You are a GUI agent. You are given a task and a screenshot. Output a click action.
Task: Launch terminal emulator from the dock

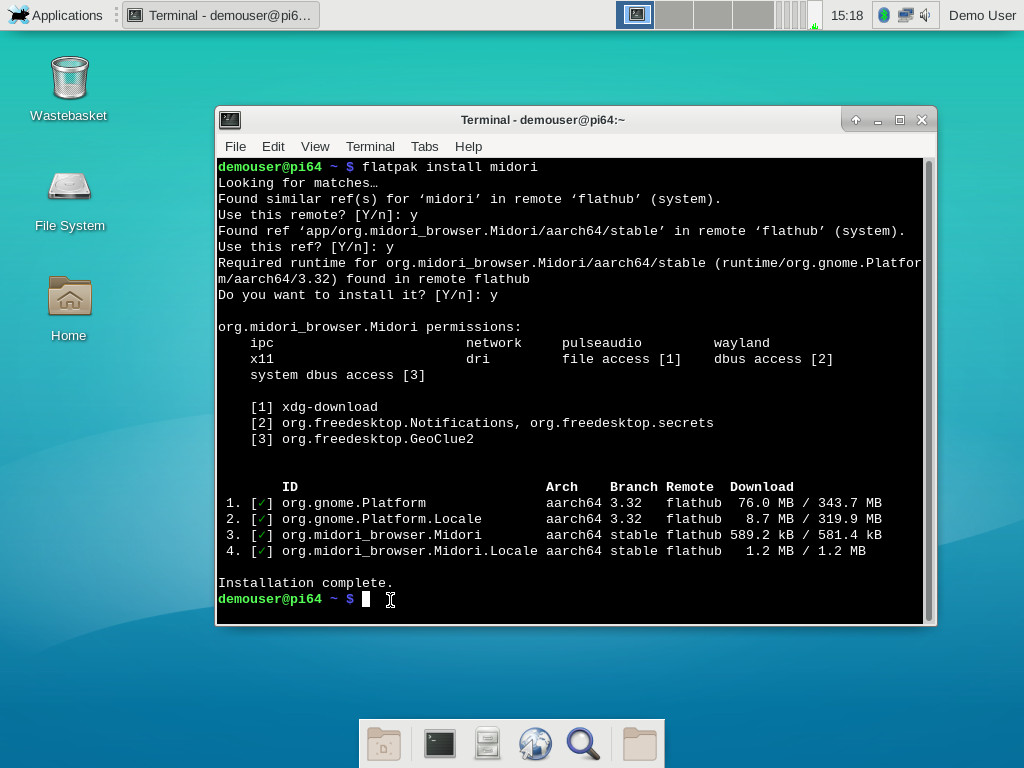pos(440,743)
